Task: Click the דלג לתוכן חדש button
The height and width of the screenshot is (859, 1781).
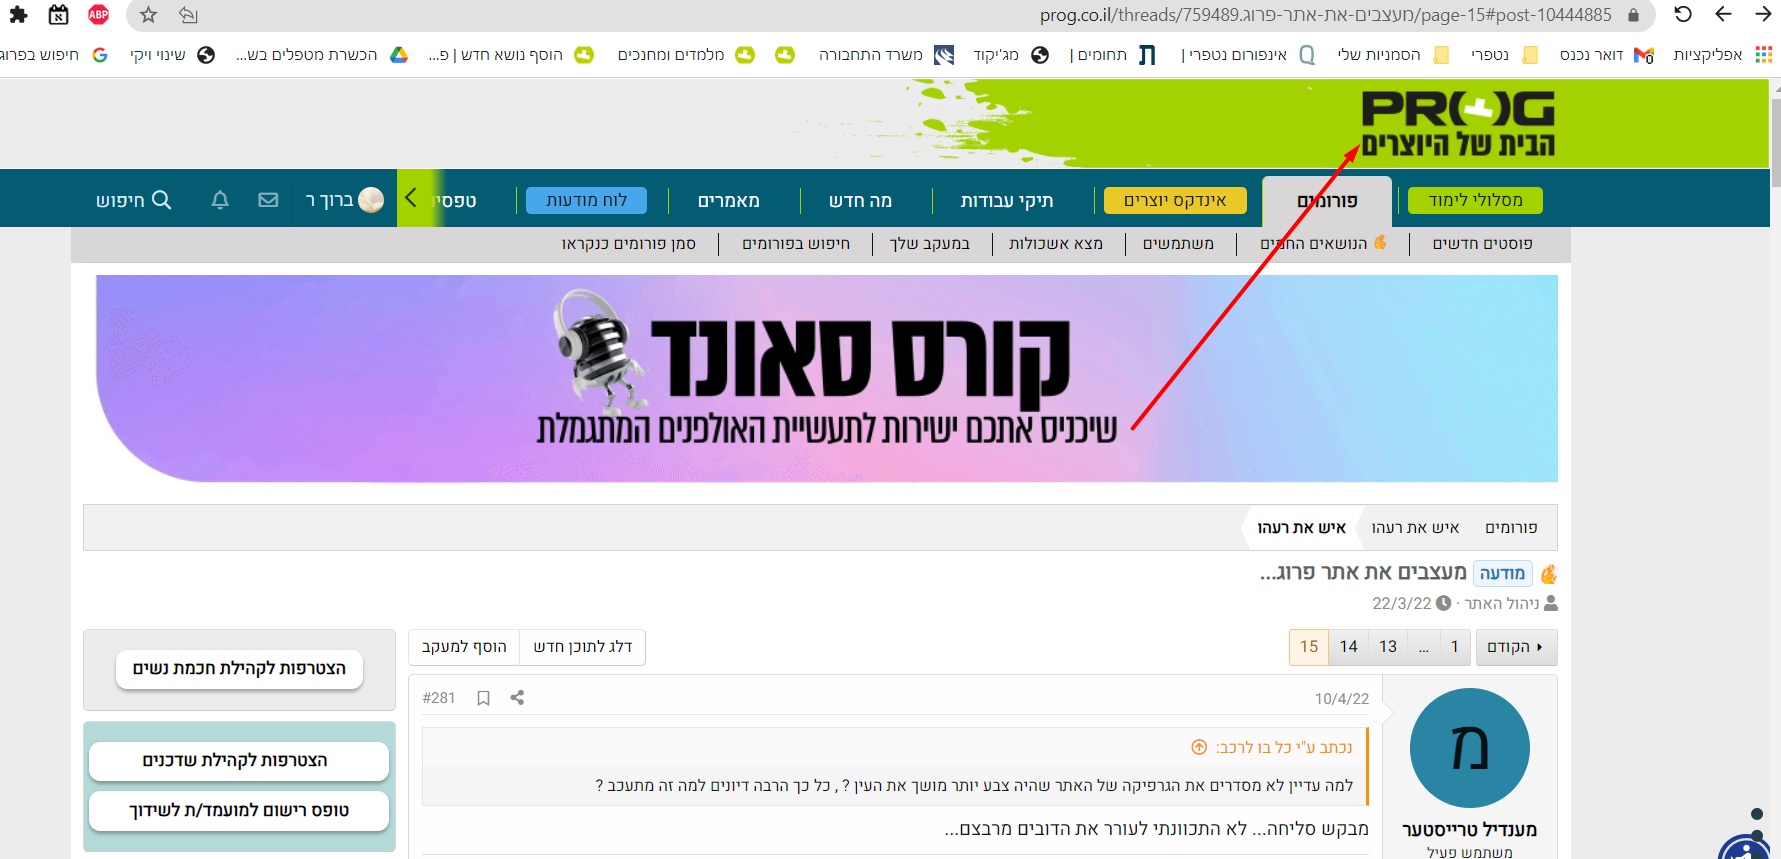Action: coord(583,647)
